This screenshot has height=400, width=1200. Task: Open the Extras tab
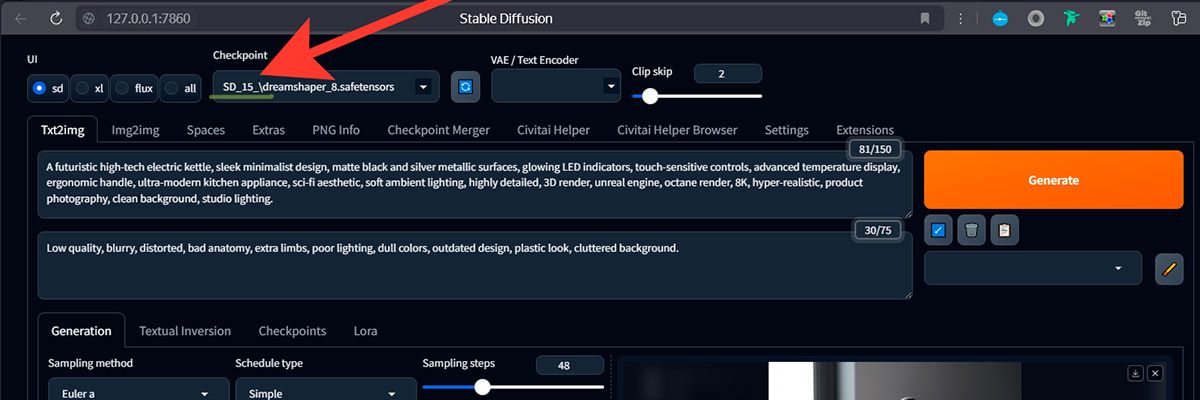(268, 130)
